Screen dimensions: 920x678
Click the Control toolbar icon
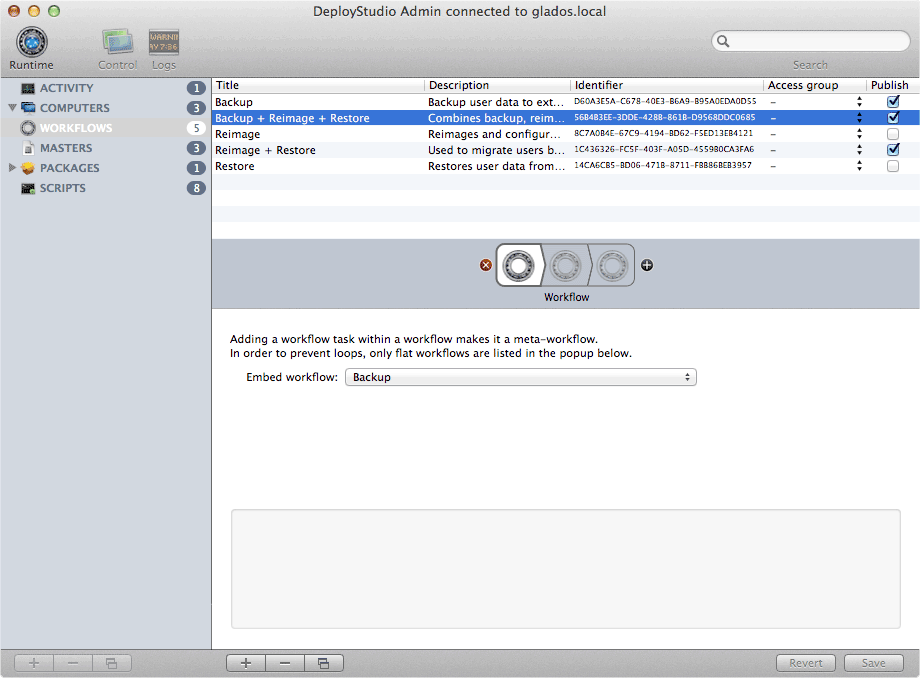117,44
